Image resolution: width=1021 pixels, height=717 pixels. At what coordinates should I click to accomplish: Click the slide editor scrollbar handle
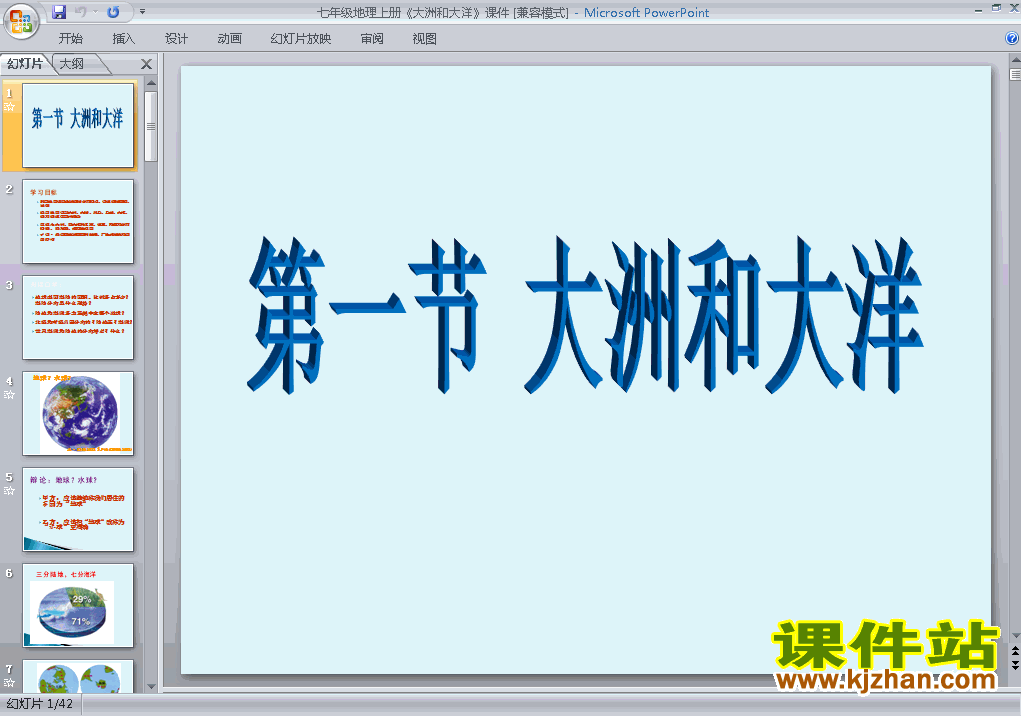coord(1015,75)
